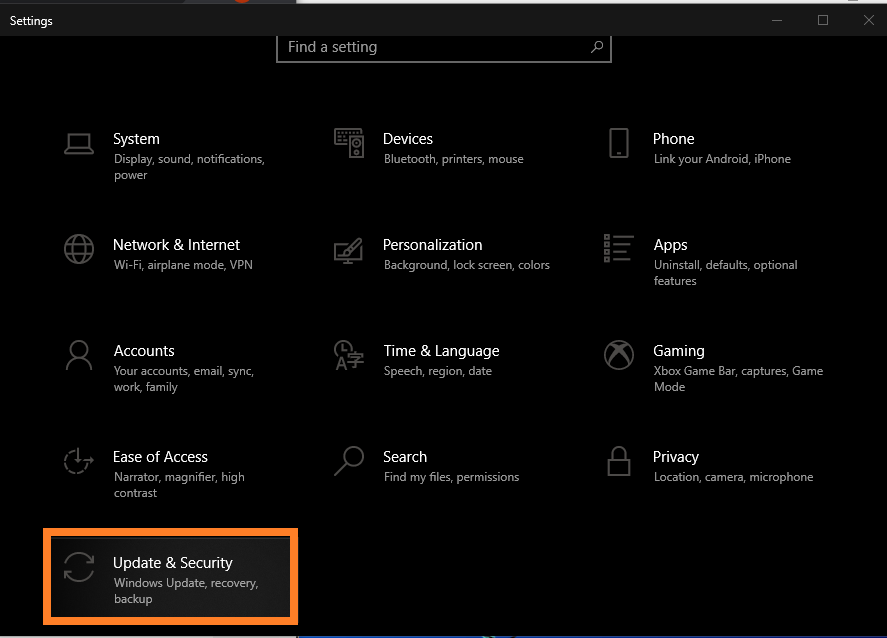Image resolution: width=887 pixels, height=638 pixels.
Task: Click the magnifier in the search box
Action: coord(596,47)
